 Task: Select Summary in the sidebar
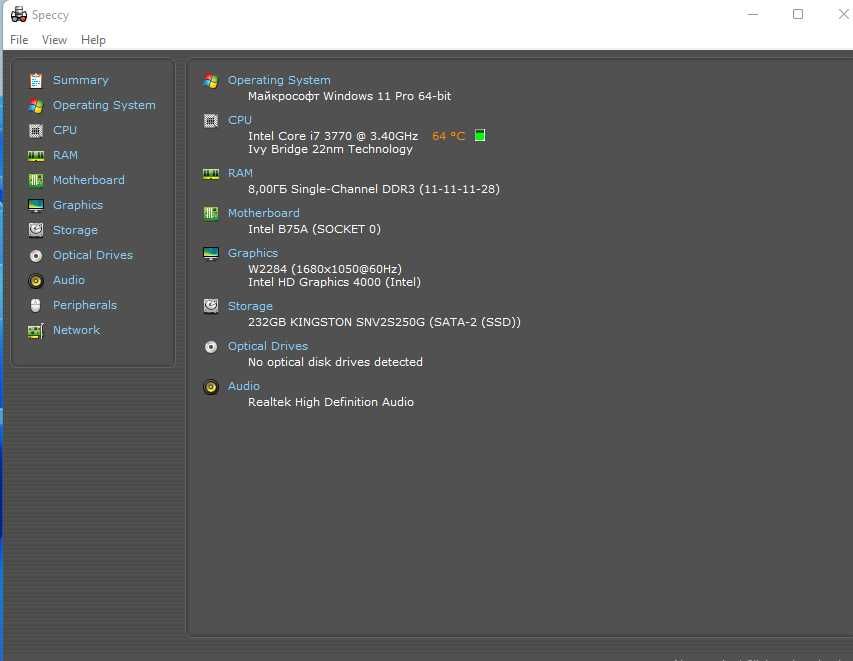(81, 80)
